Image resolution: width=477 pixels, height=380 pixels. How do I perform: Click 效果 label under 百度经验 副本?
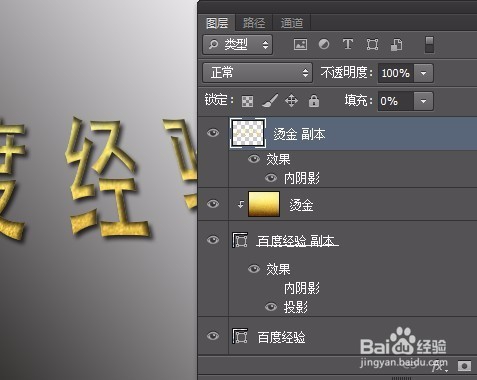[x=278, y=269]
